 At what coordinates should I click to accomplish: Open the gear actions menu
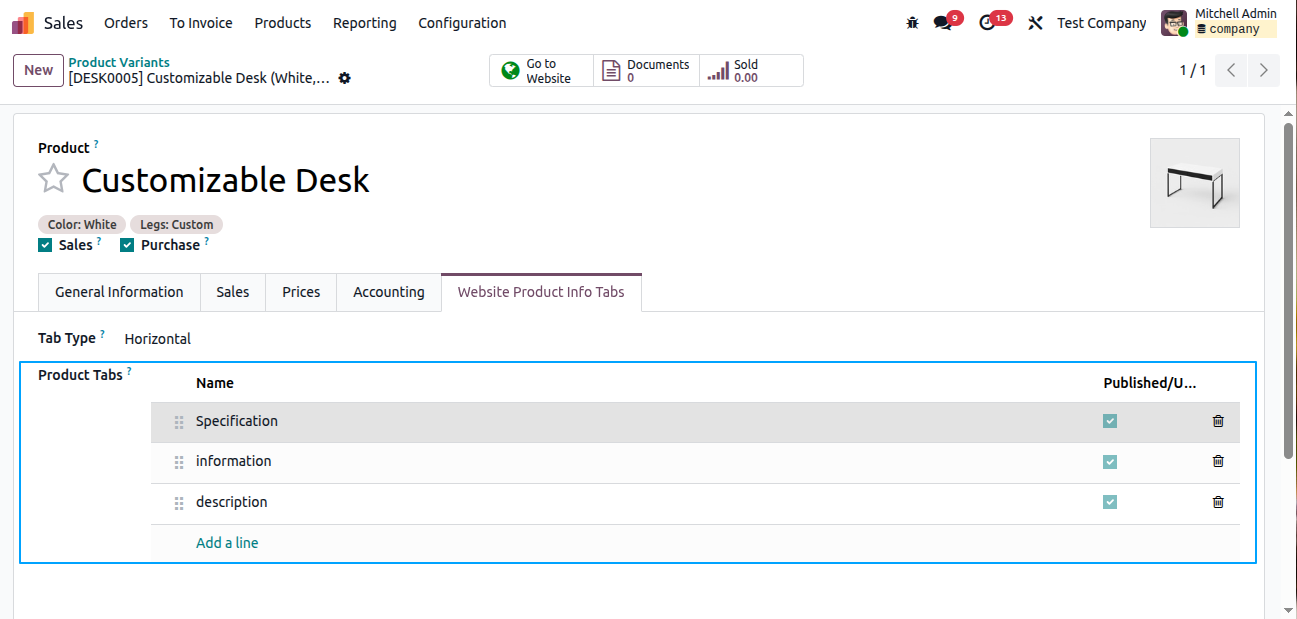pyautogui.click(x=345, y=78)
